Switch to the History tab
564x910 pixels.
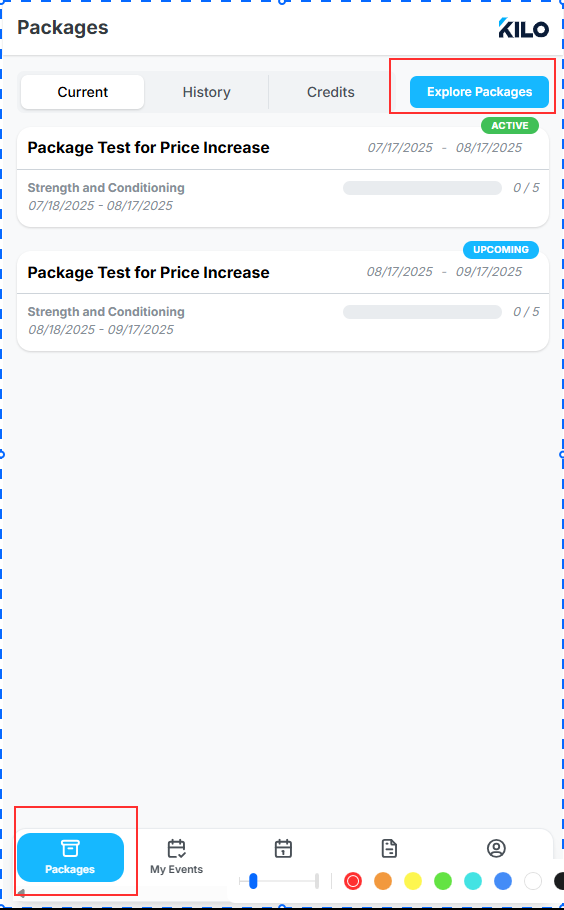(207, 92)
